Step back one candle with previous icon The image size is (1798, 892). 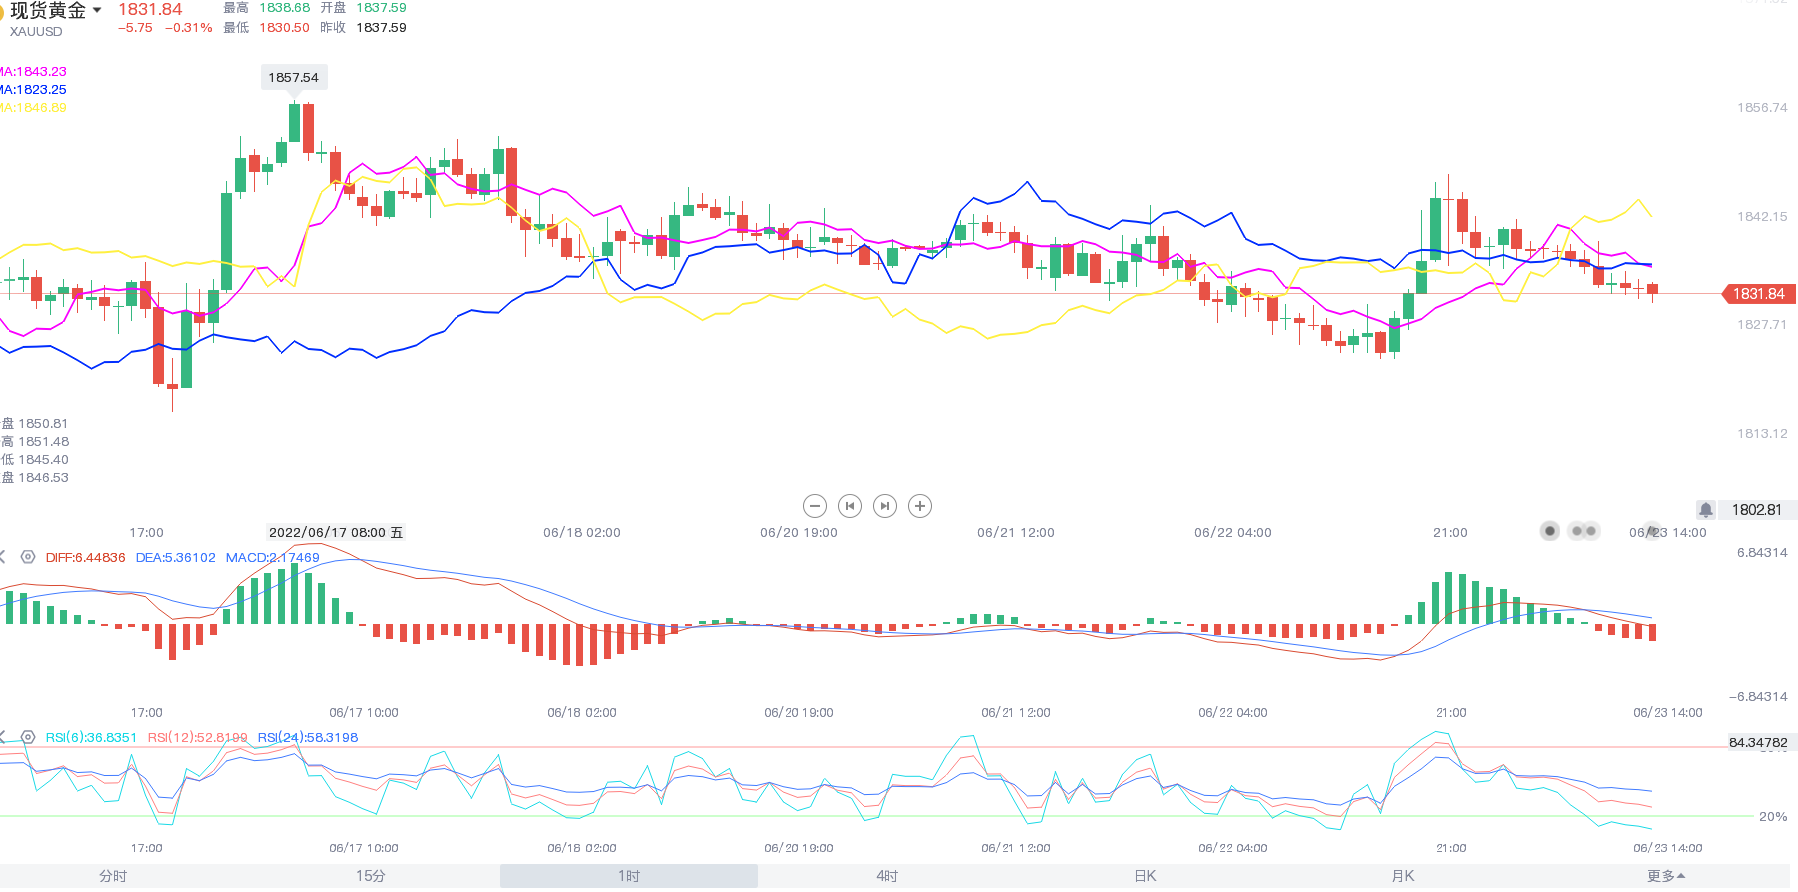coord(850,506)
